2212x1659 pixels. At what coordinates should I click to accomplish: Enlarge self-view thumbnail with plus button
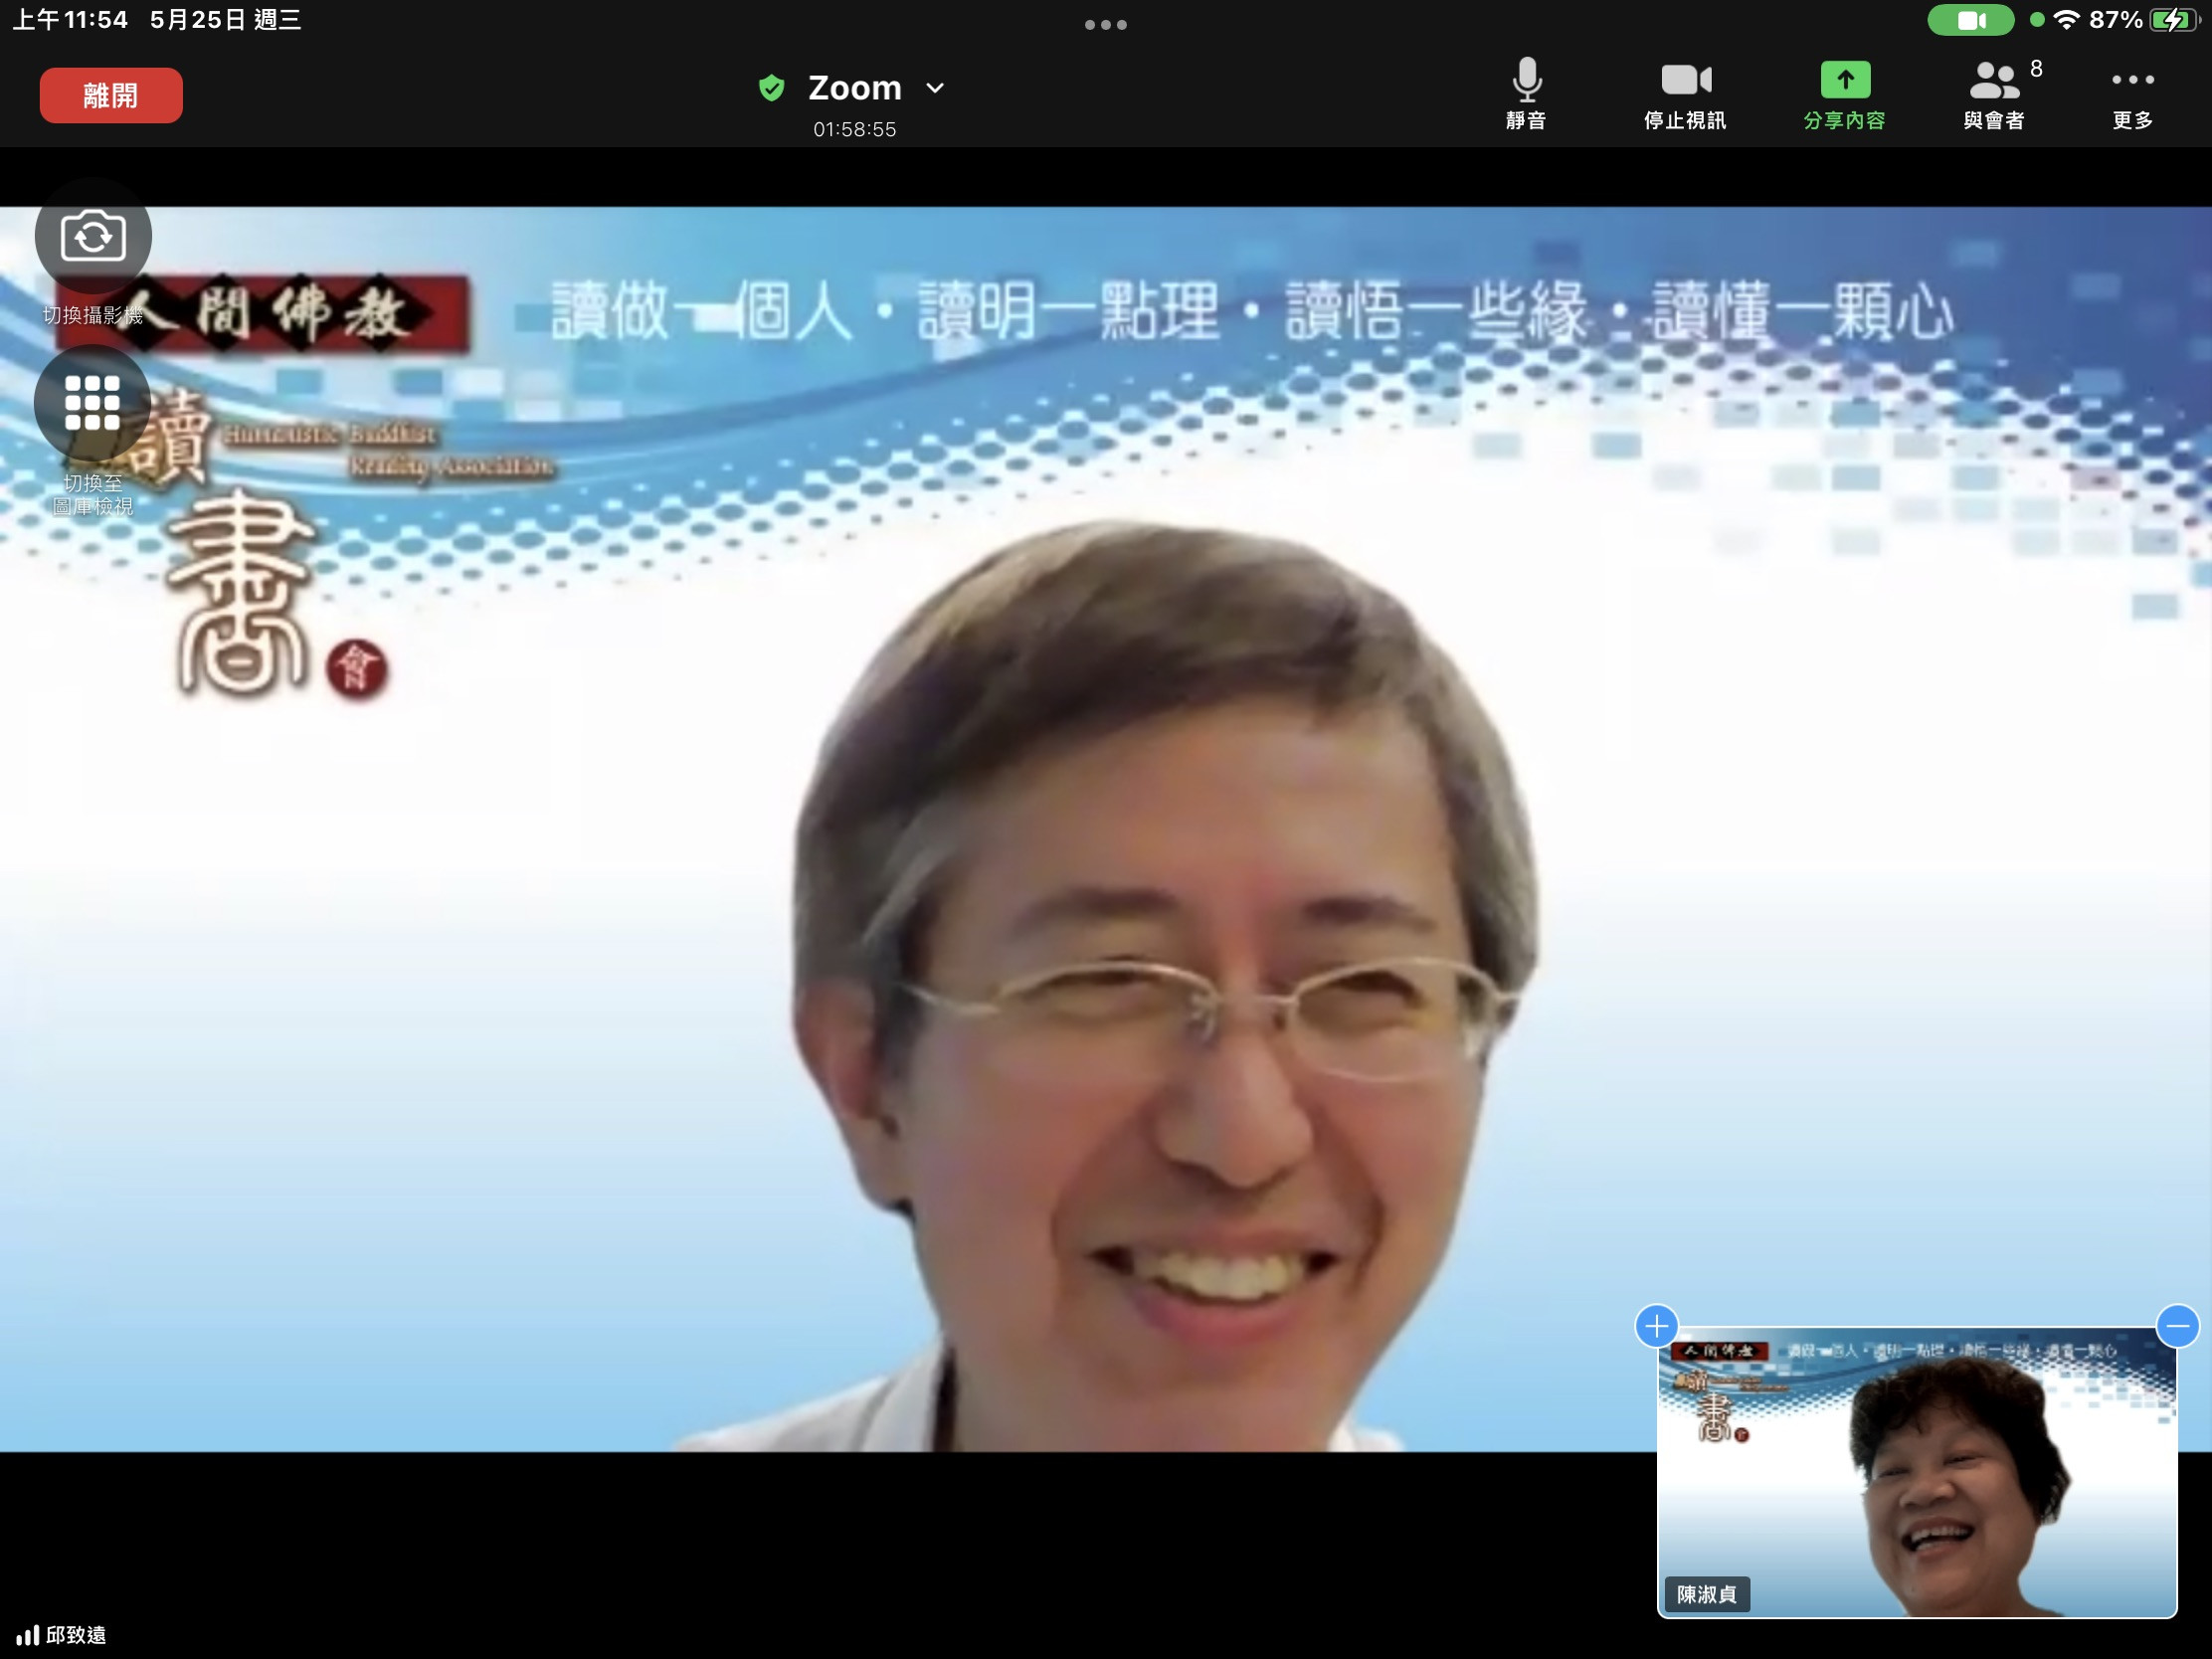coord(1656,1326)
